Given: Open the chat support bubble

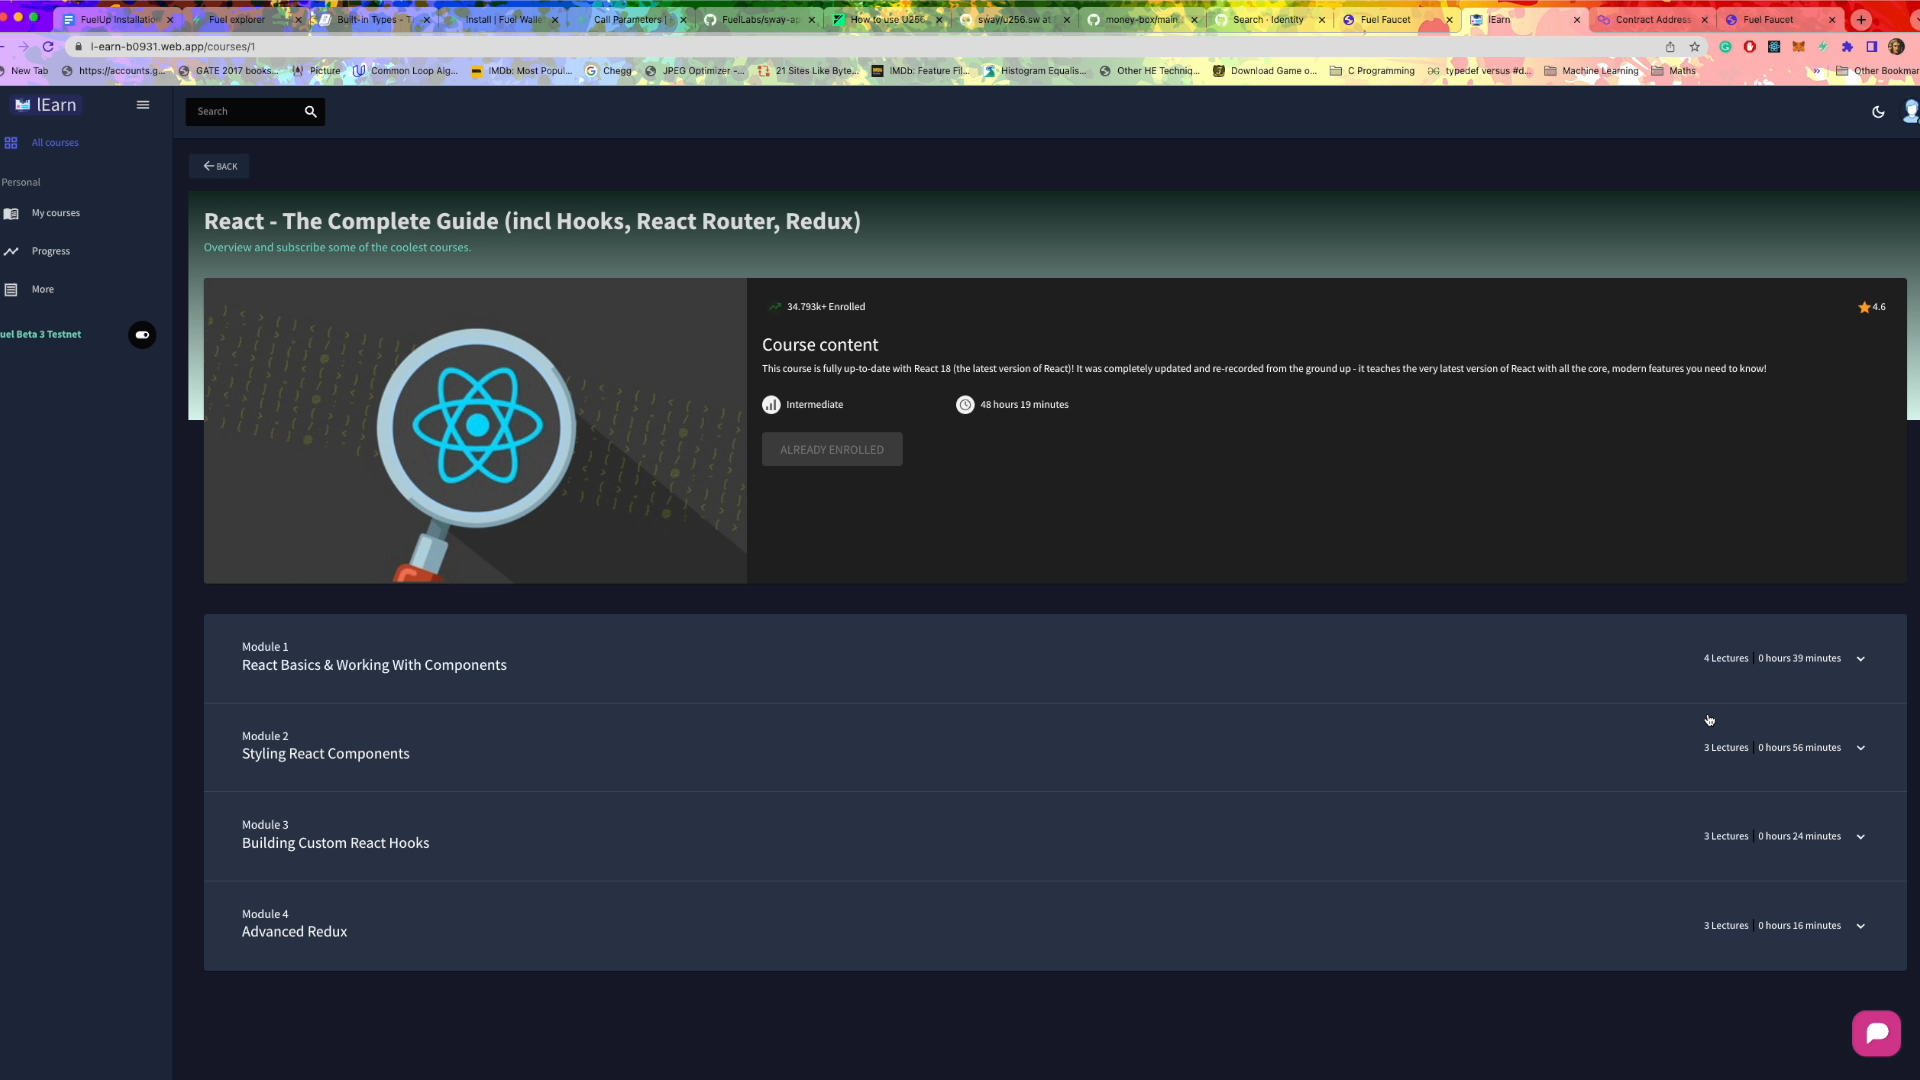Looking at the screenshot, I should click(1876, 1033).
